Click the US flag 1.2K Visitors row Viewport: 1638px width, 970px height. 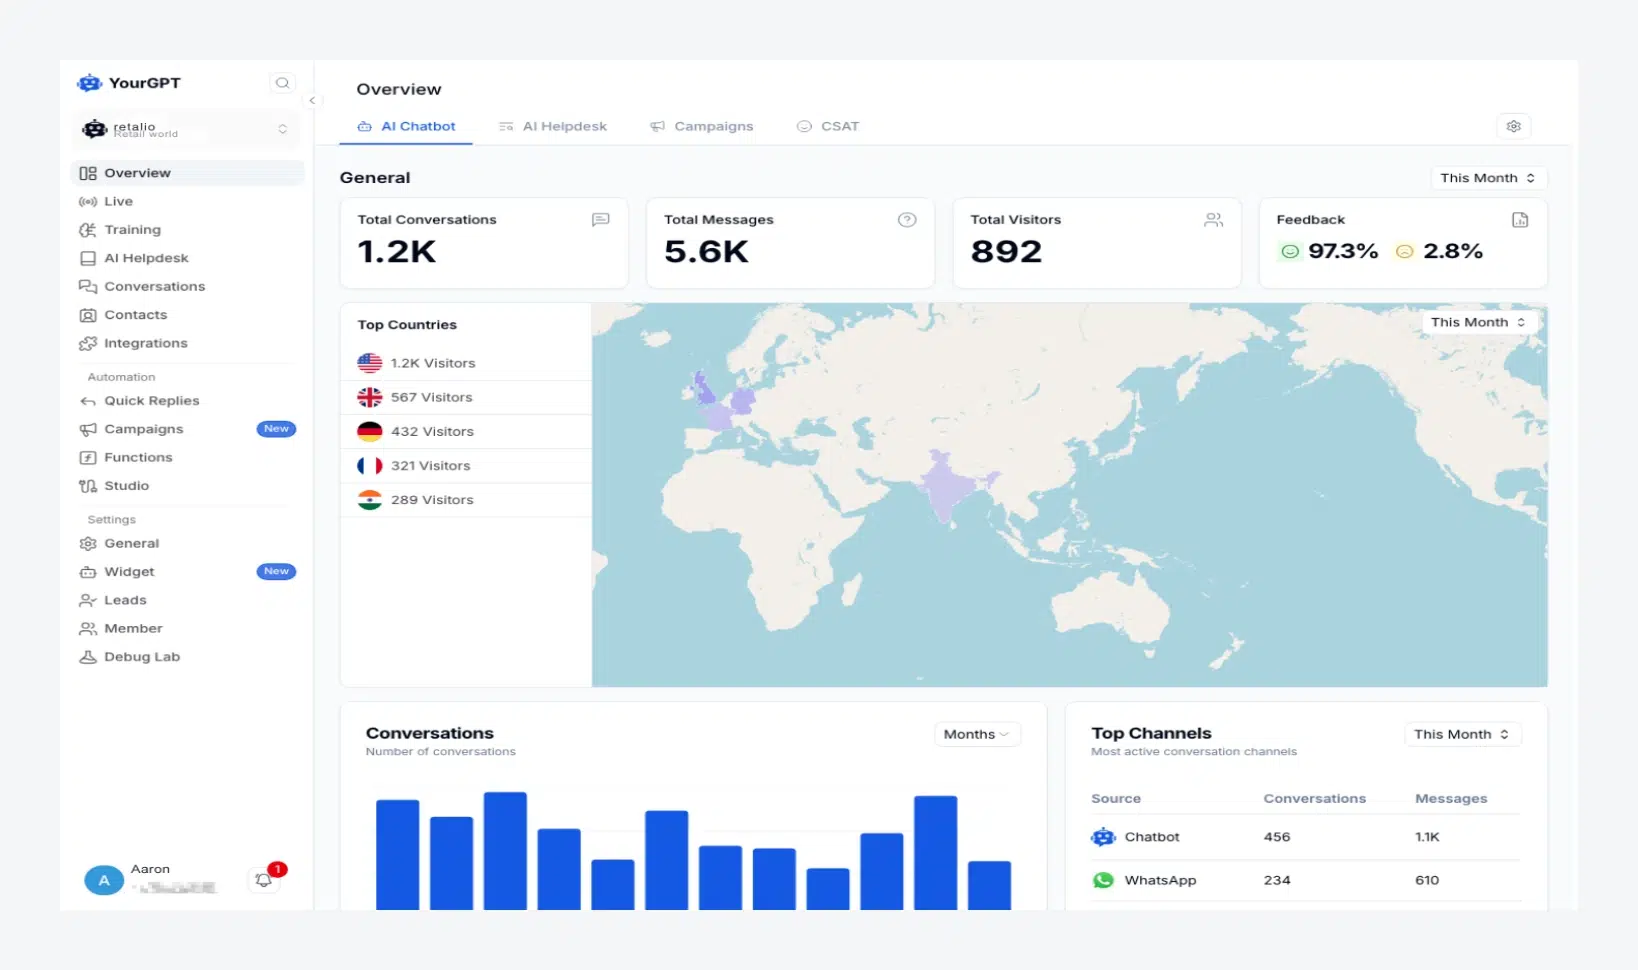click(x=466, y=363)
